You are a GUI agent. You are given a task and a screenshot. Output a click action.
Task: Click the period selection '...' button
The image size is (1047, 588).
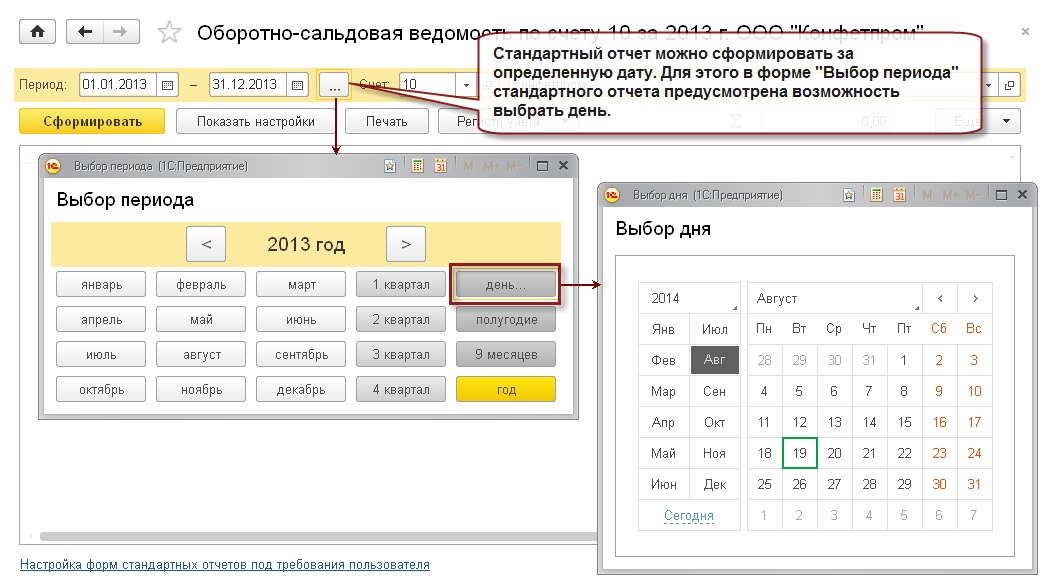pos(334,85)
